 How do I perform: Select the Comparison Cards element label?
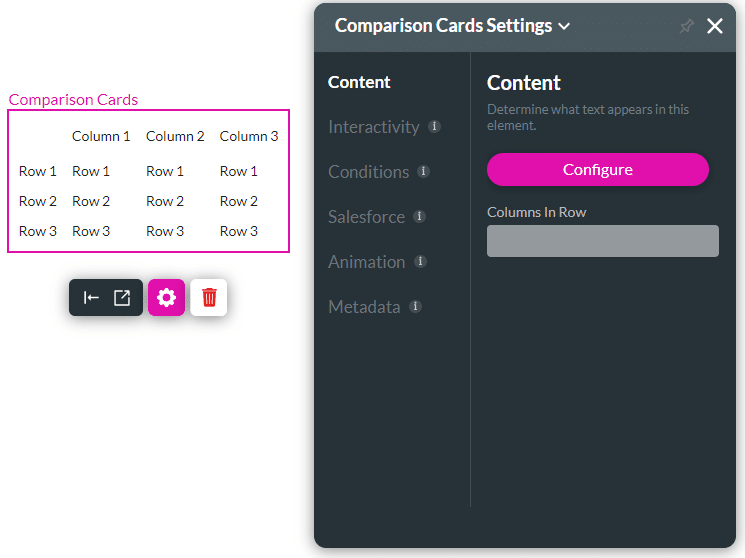click(x=73, y=100)
